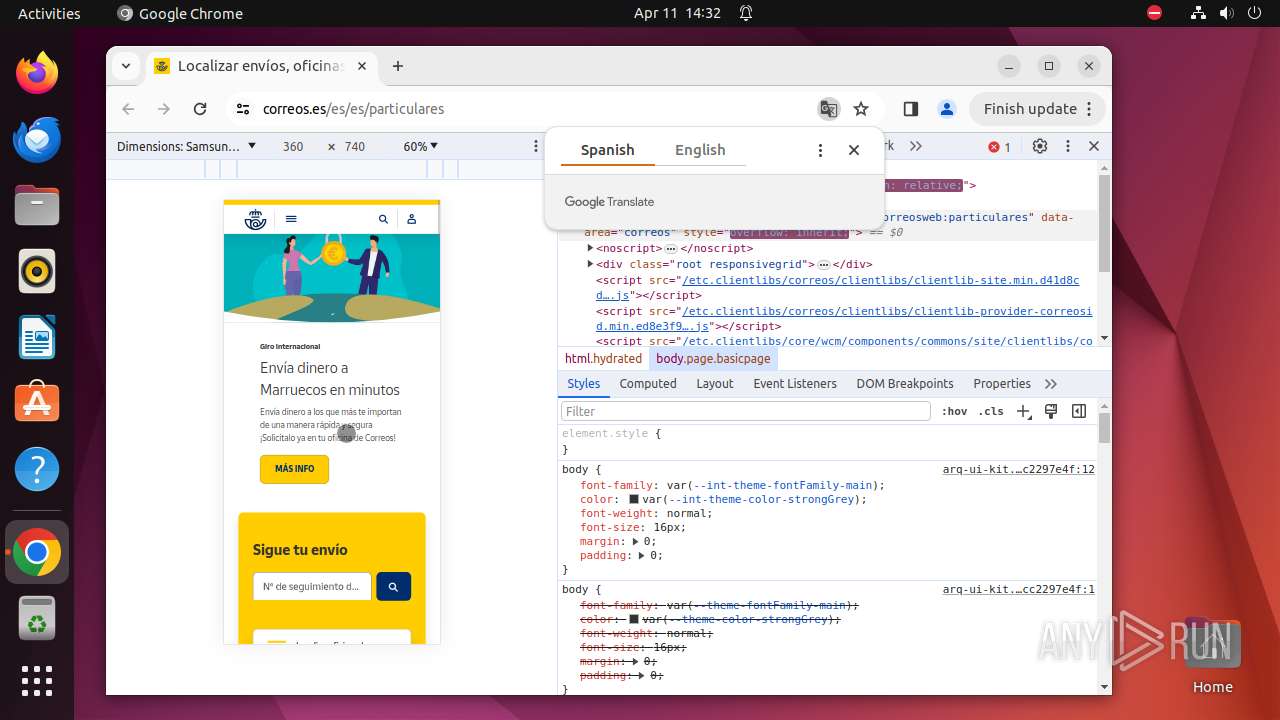Open DevTools settings gear
Image resolution: width=1280 pixels, height=720 pixels.
[1040, 146]
